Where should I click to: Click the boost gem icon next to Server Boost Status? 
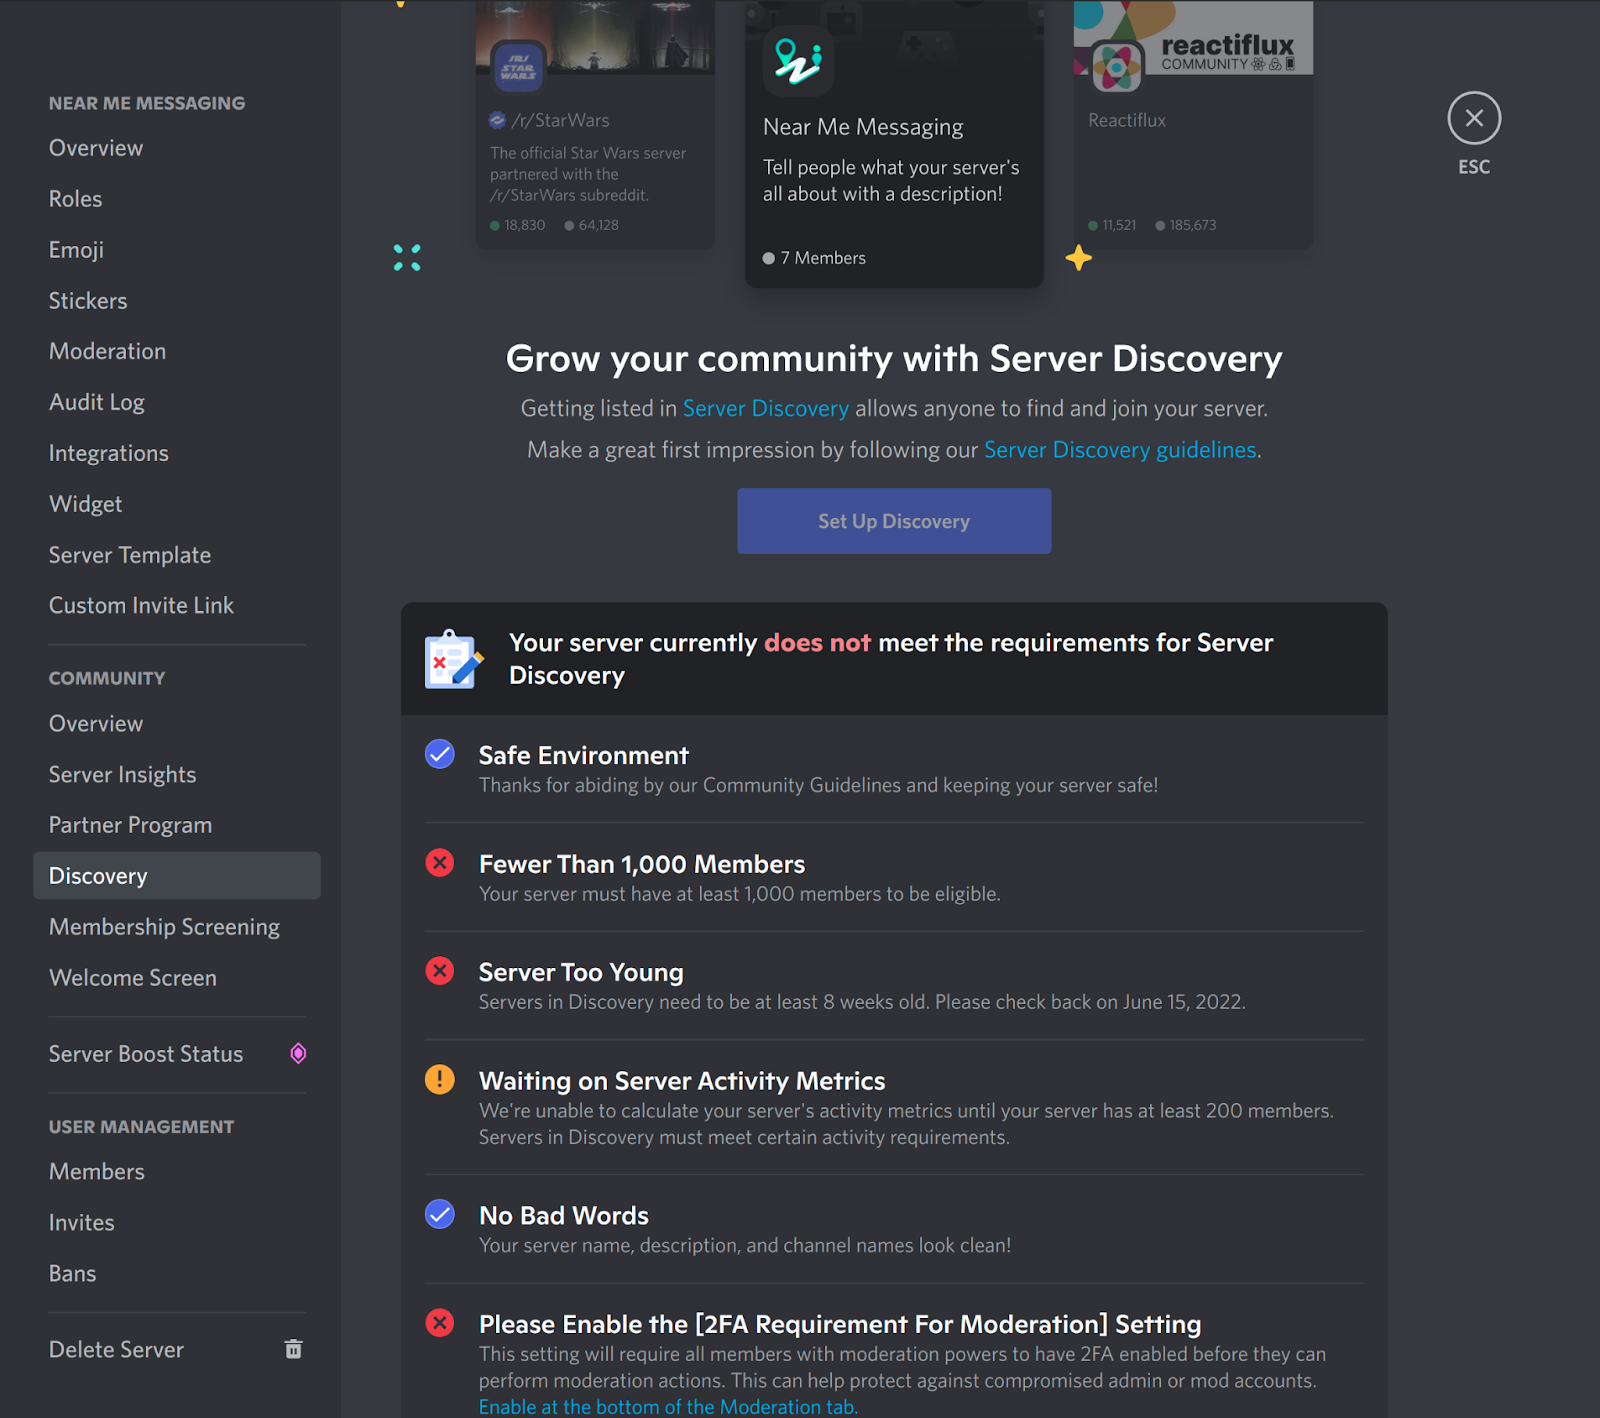click(x=297, y=1053)
